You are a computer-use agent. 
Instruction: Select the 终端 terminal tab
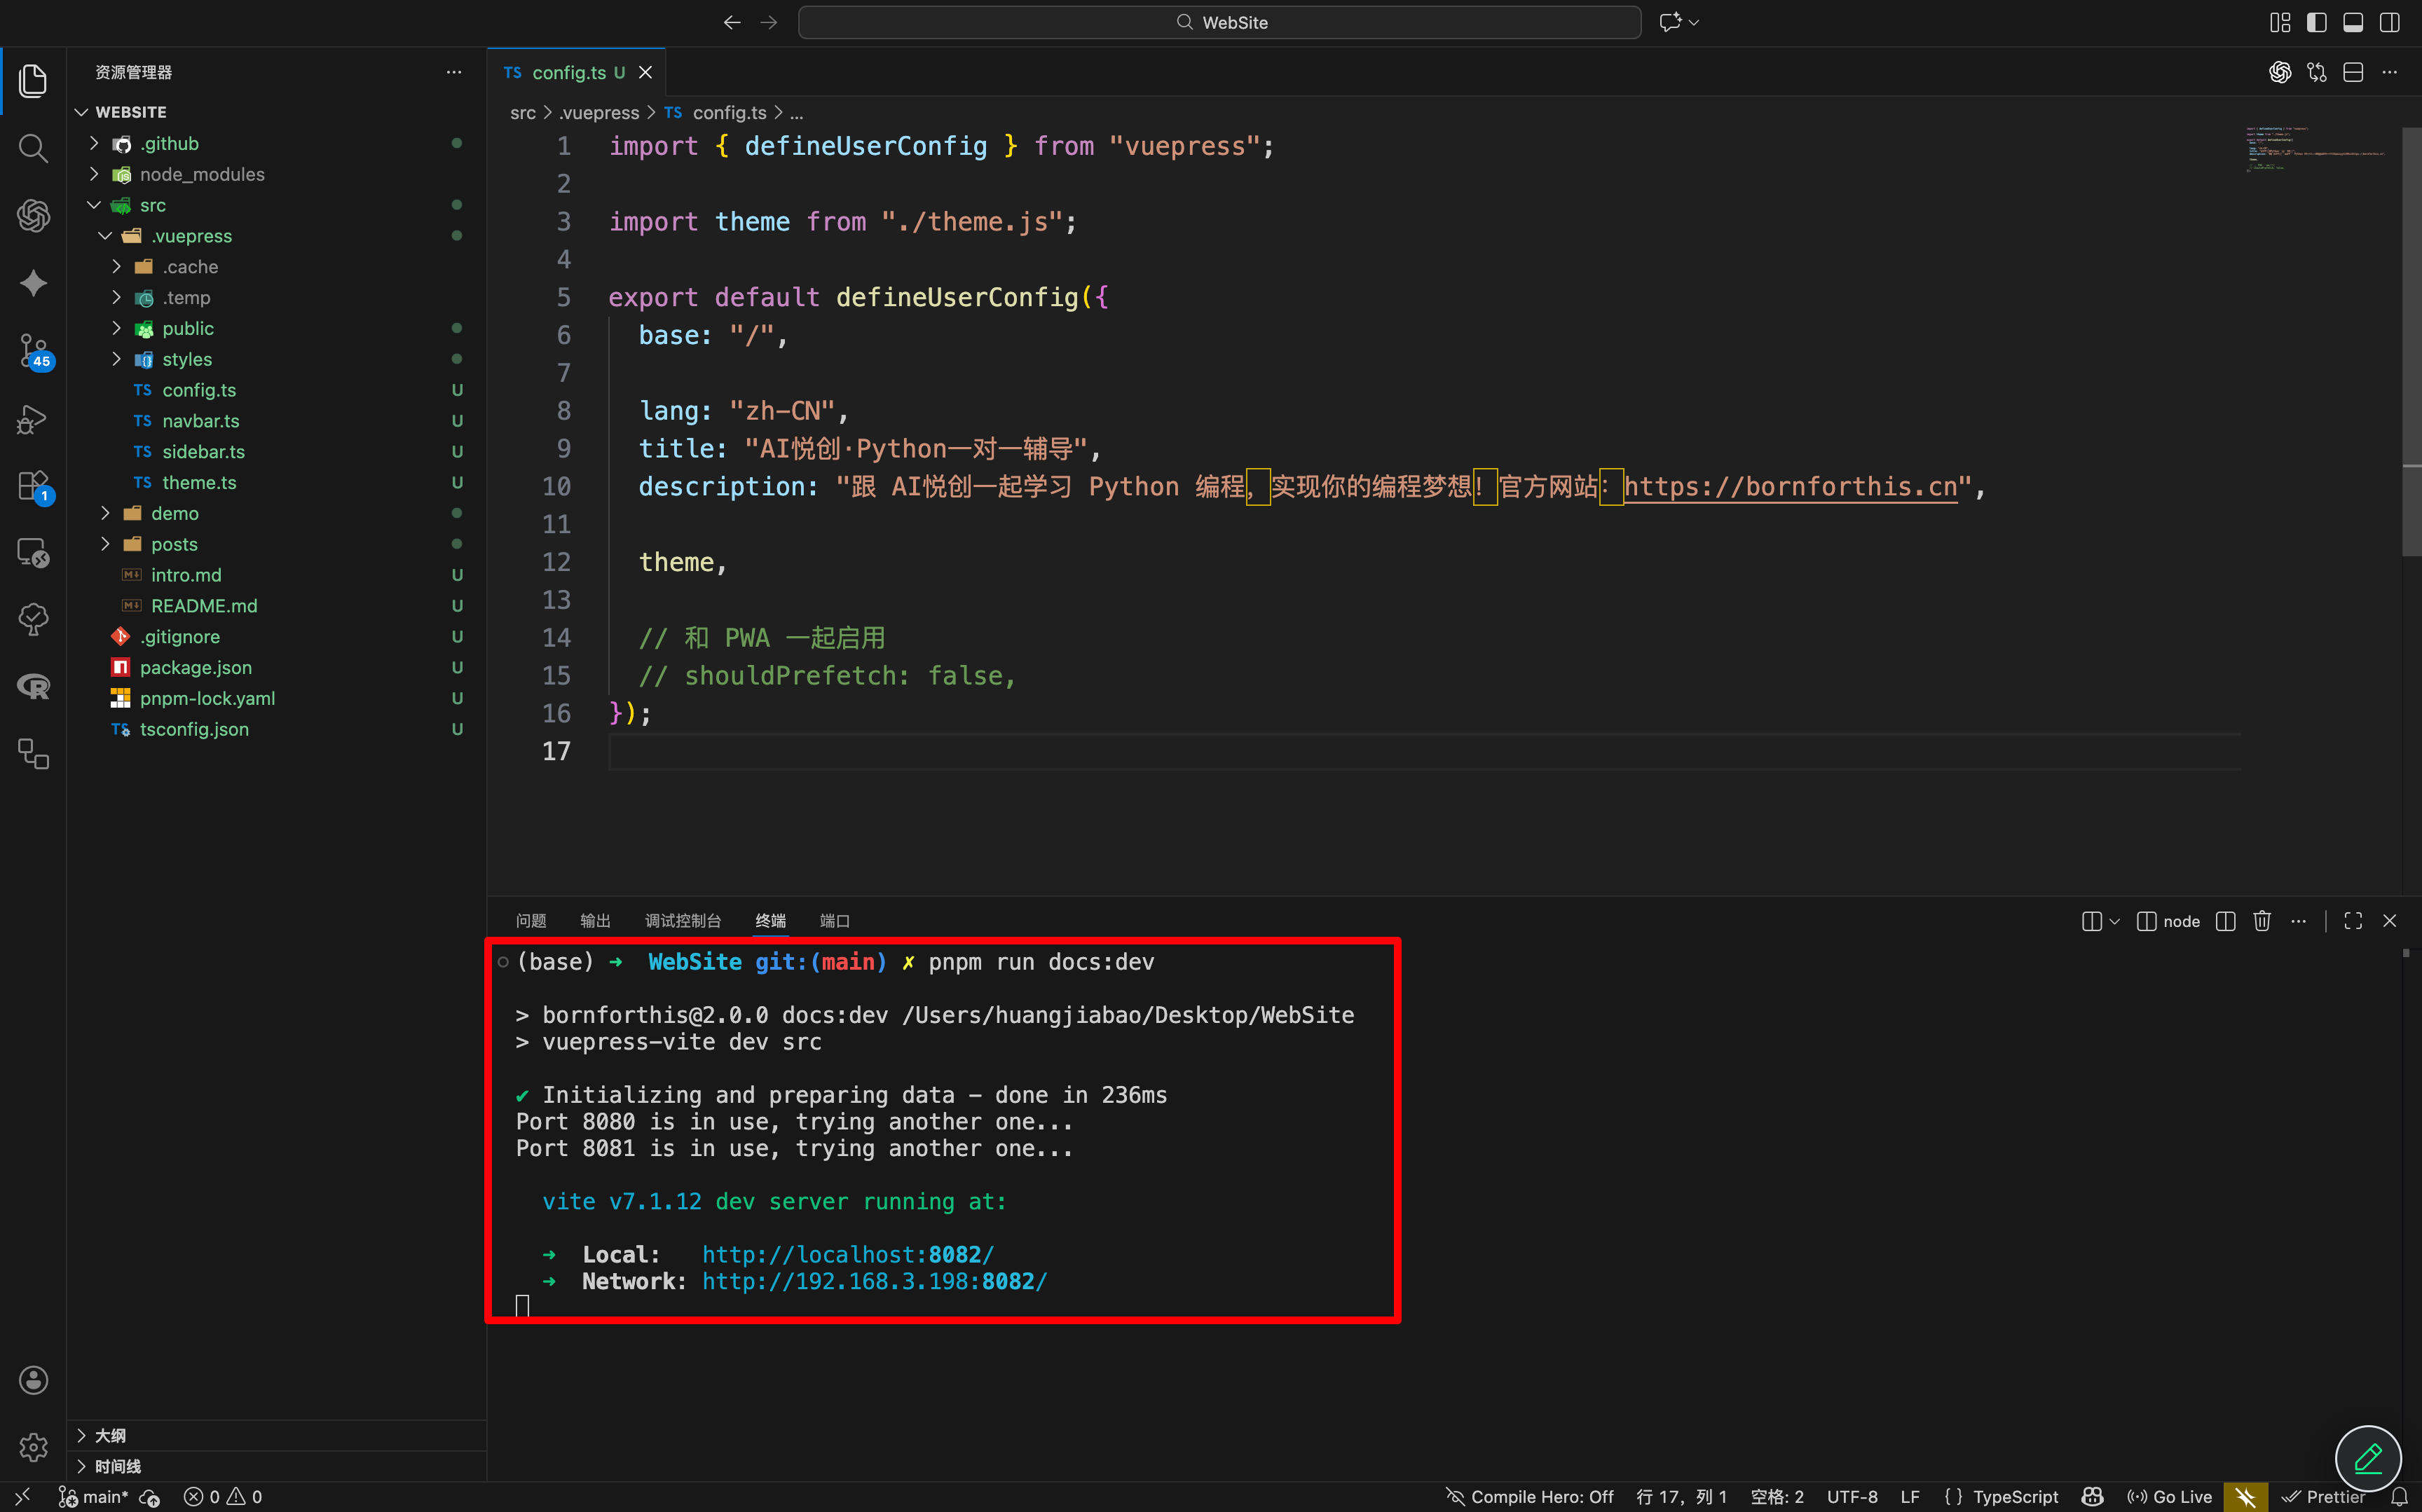pos(770,921)
